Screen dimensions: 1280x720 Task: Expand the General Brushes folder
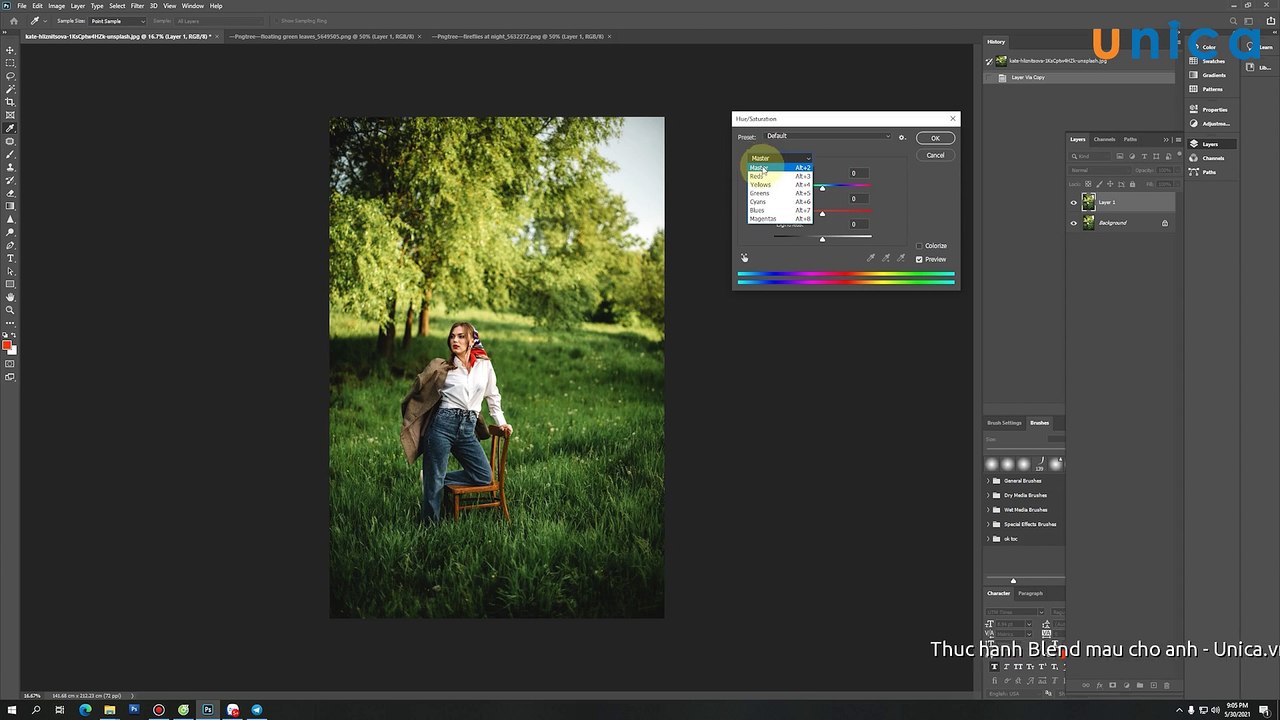[989, 481]
